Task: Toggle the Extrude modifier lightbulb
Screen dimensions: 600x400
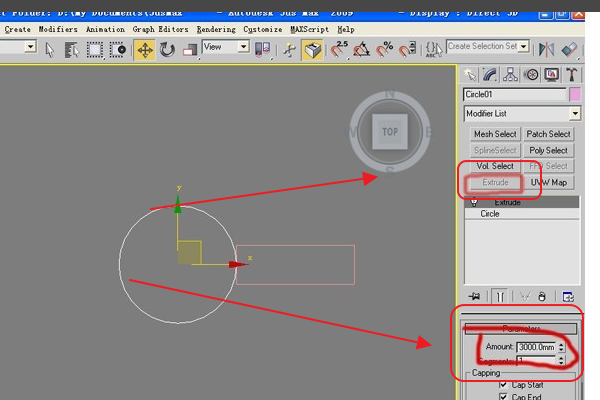Action: (x=474, y=202)
